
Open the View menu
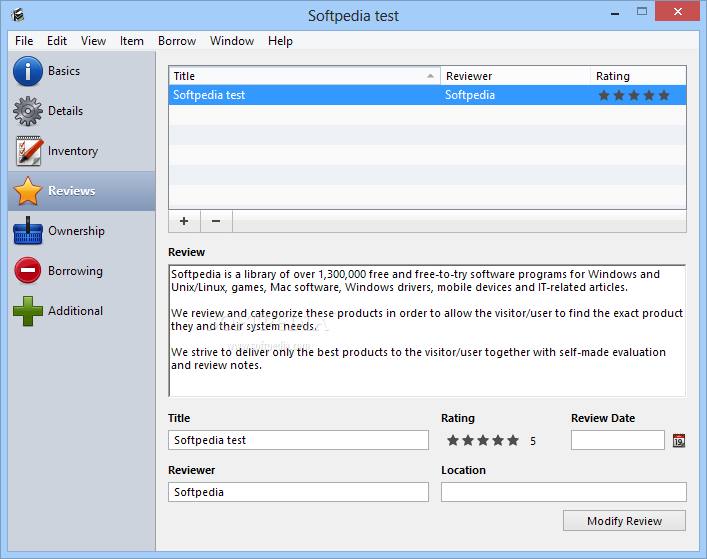click(93, 41)
